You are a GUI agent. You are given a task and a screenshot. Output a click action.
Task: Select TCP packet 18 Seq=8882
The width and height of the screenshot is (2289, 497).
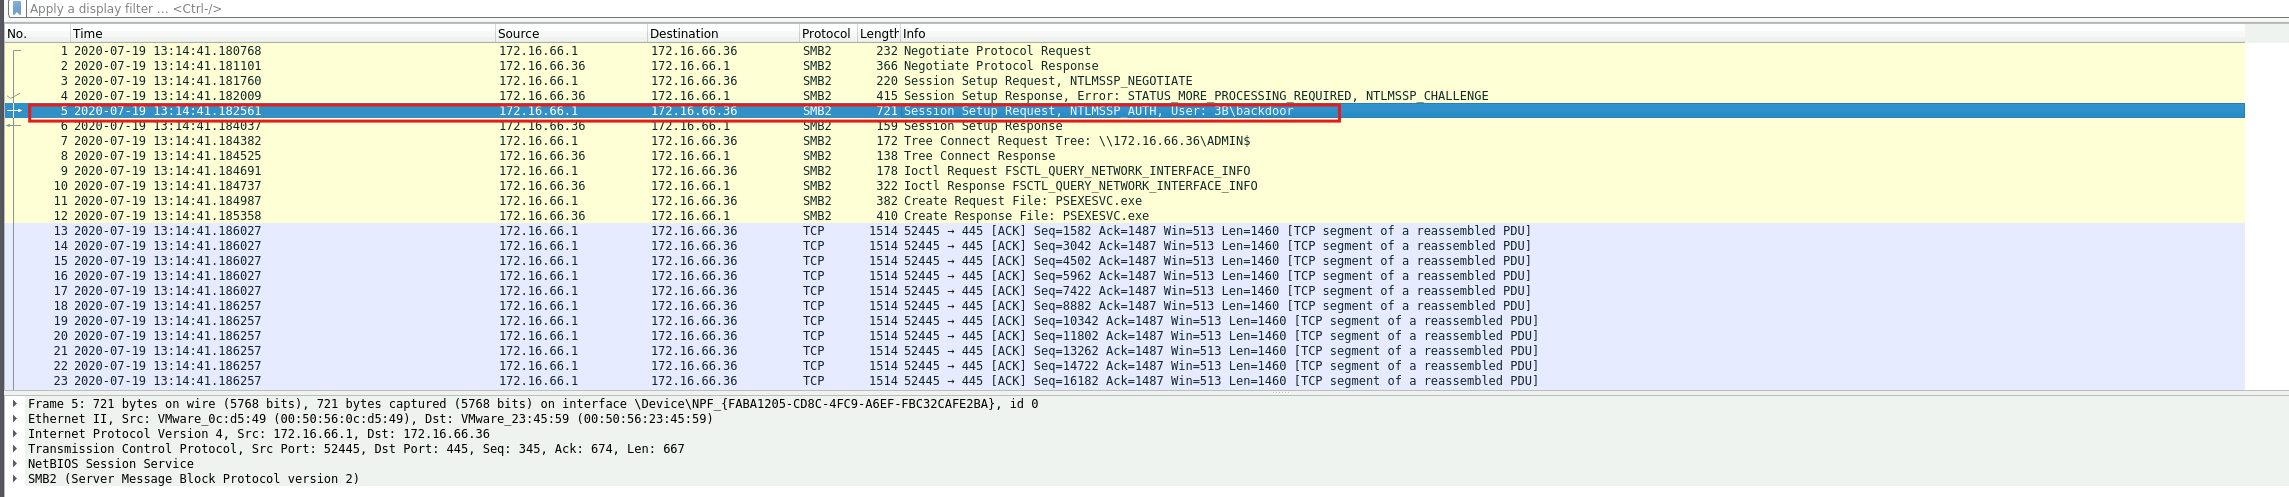1125,306
